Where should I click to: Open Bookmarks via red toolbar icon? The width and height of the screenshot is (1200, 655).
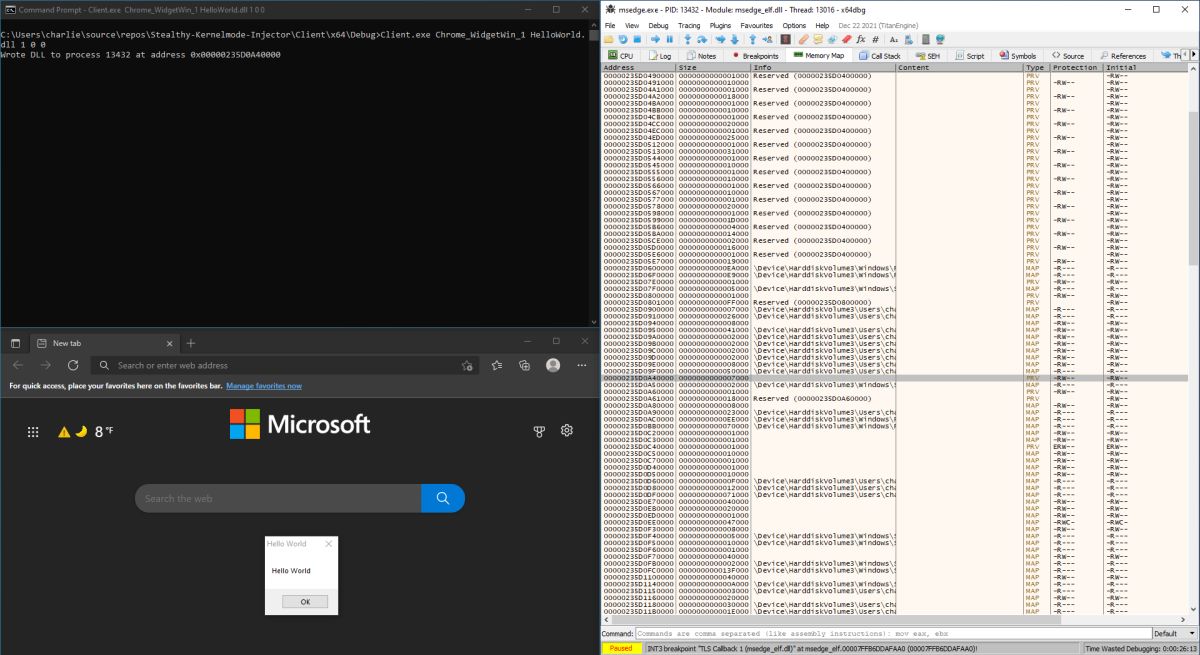[x=846, y=39]
